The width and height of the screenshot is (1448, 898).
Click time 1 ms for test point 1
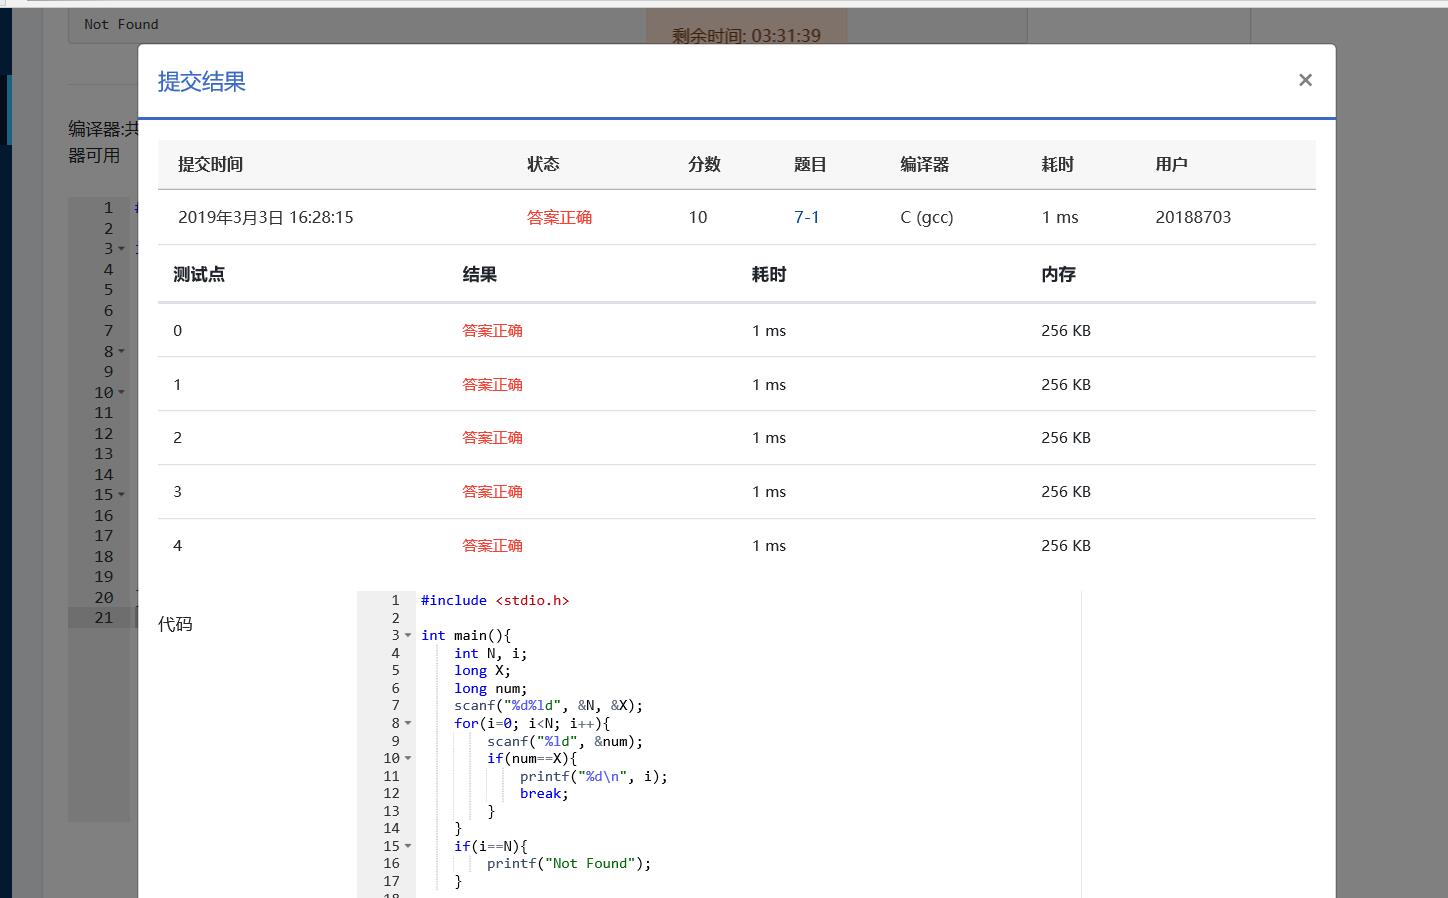point(769,384)
